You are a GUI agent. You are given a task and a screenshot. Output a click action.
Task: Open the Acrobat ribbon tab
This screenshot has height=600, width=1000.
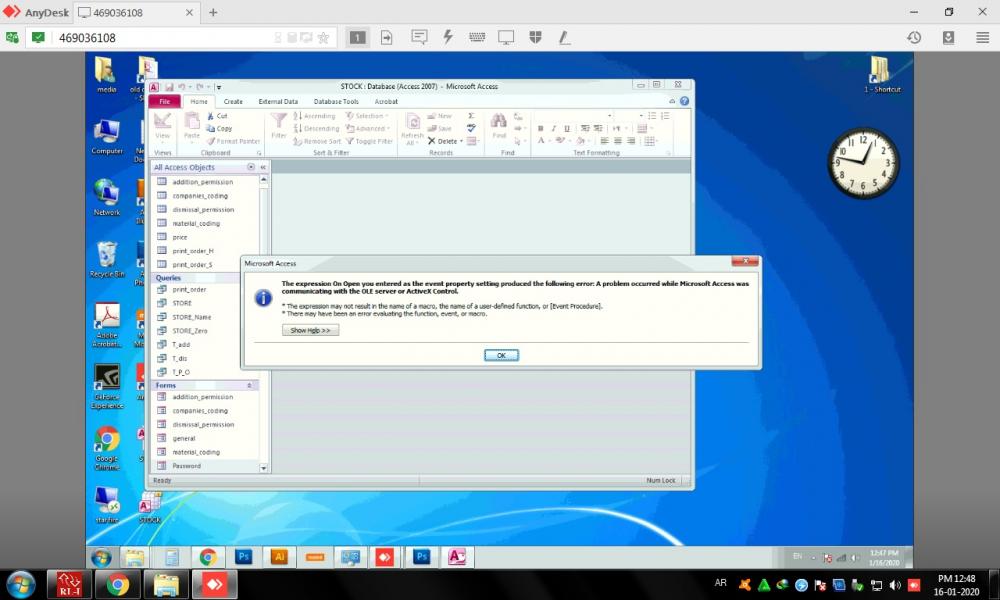[386, 101]
